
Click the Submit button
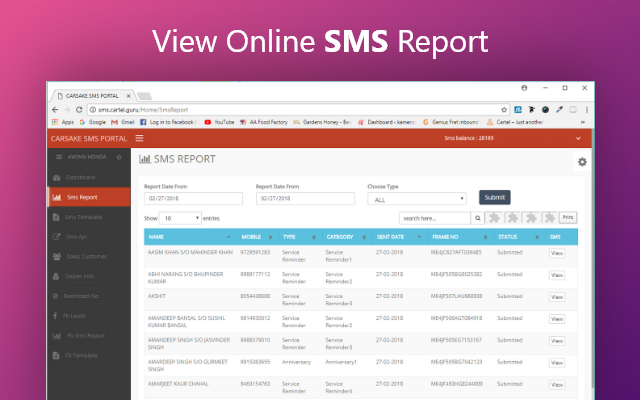coord(495,198)
